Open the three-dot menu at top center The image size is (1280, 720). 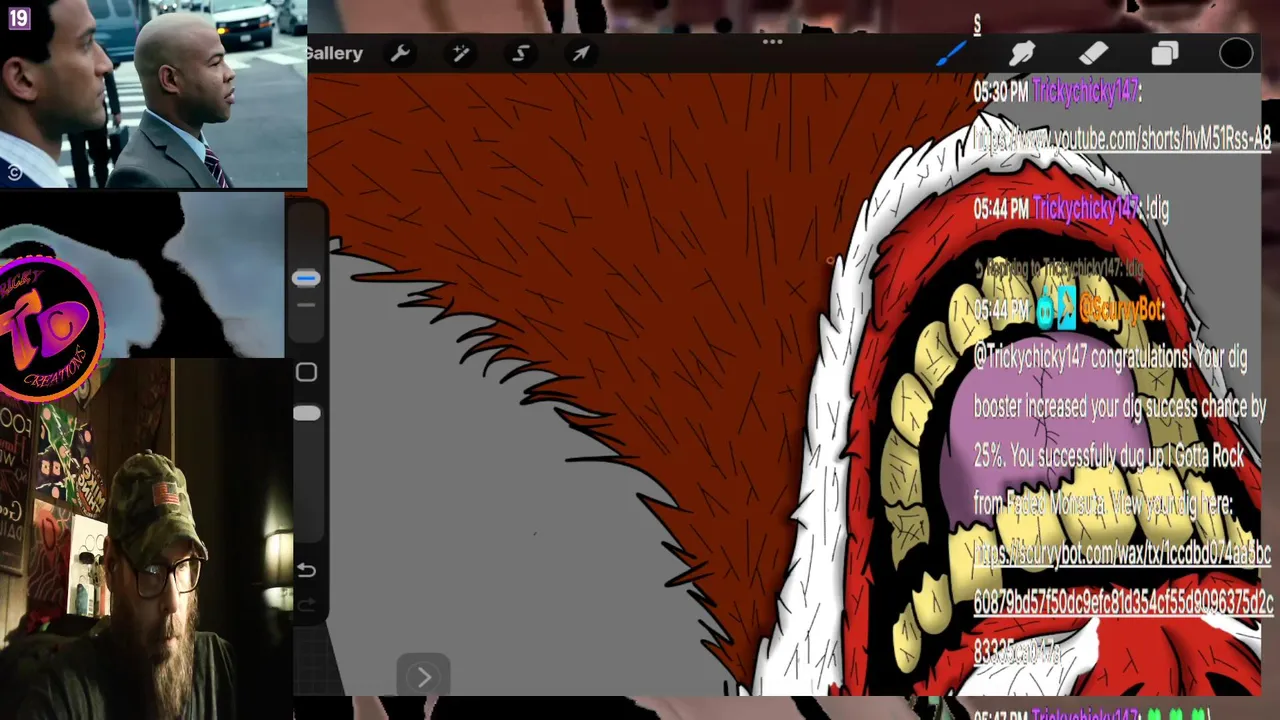[x=772, y=42]
